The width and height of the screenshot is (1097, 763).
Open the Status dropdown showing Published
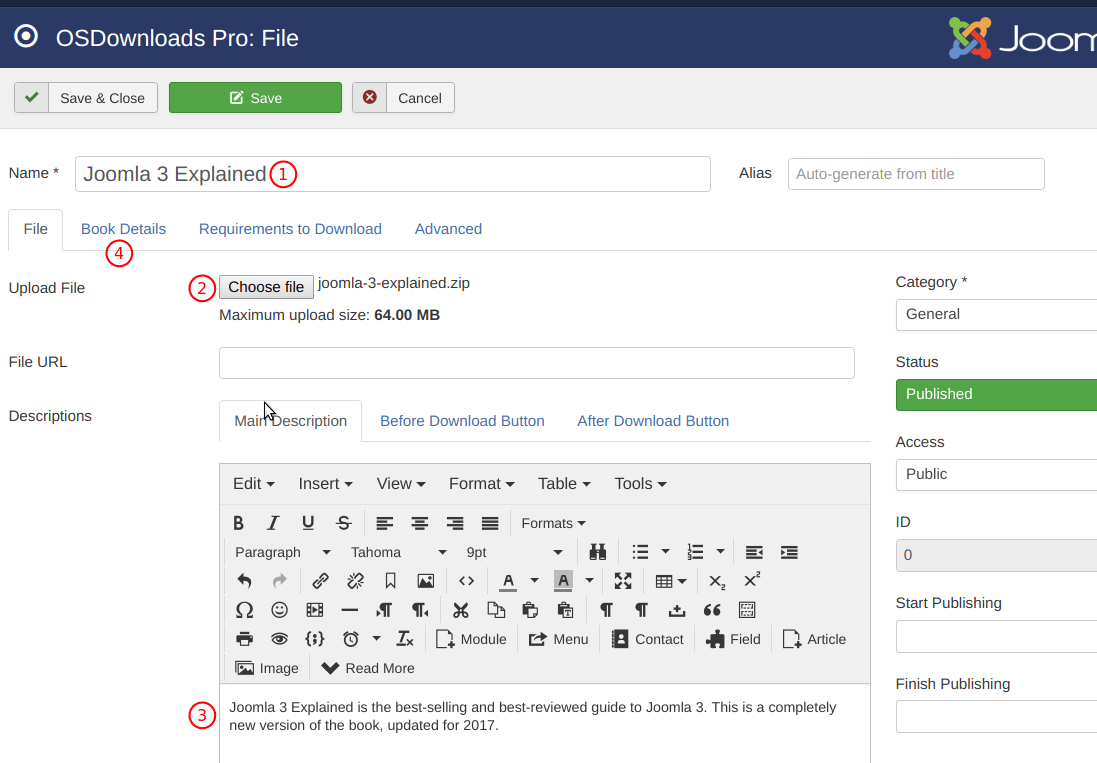(996, 394)
